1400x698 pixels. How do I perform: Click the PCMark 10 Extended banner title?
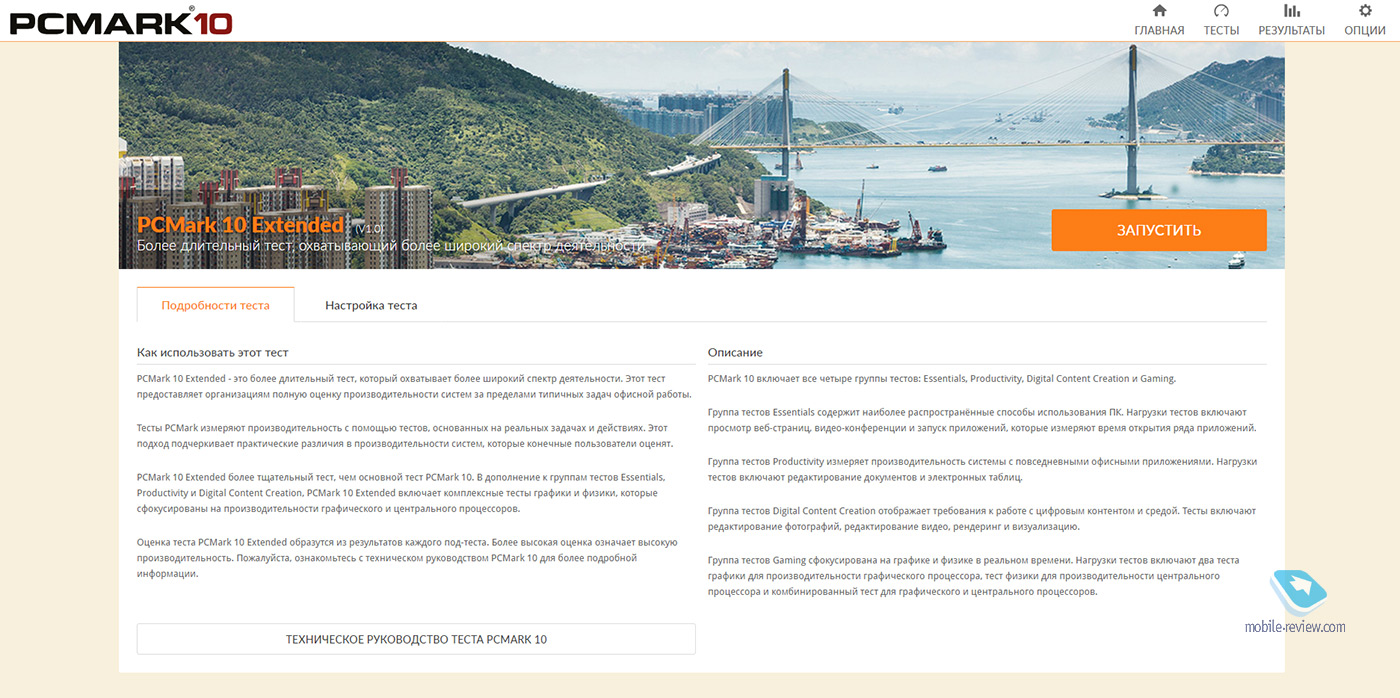click(x=240, y=224)
